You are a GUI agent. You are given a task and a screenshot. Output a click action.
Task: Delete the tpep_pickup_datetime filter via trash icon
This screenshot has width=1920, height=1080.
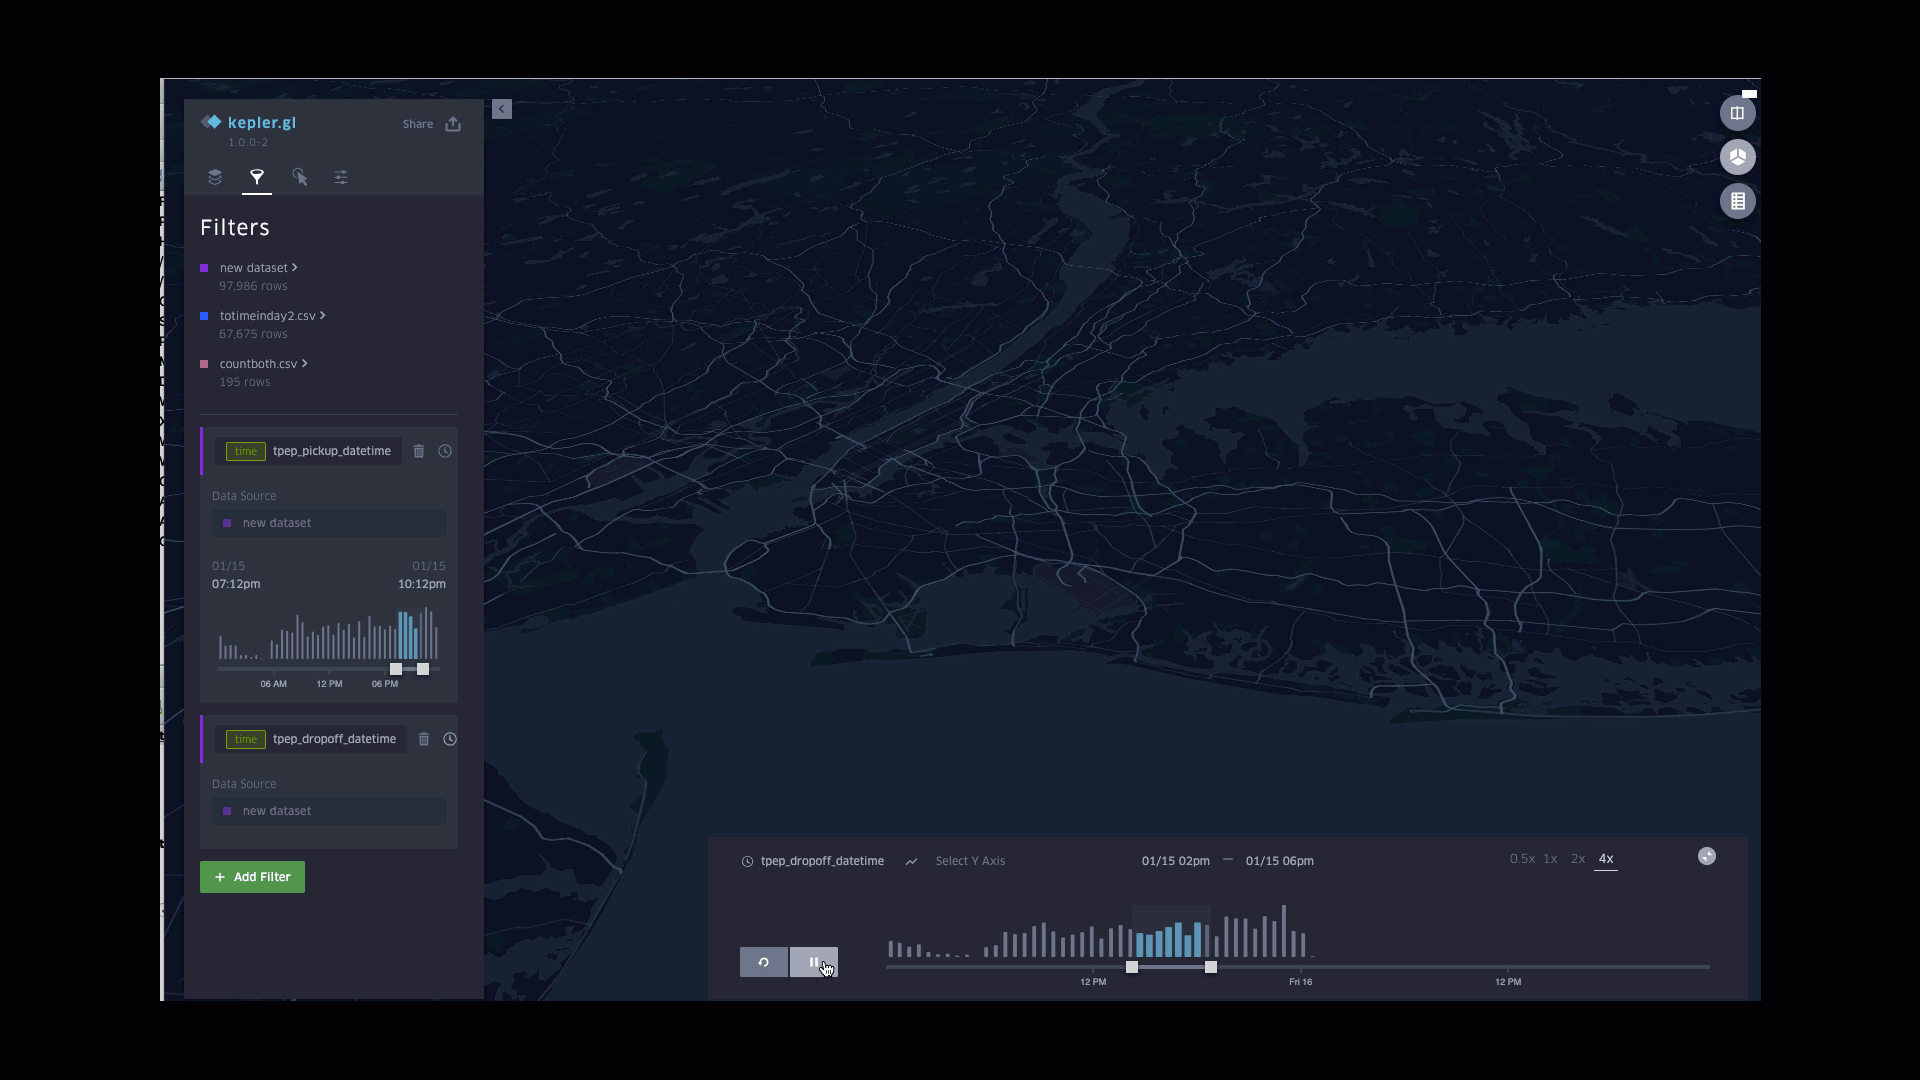[x=419, y=451]
